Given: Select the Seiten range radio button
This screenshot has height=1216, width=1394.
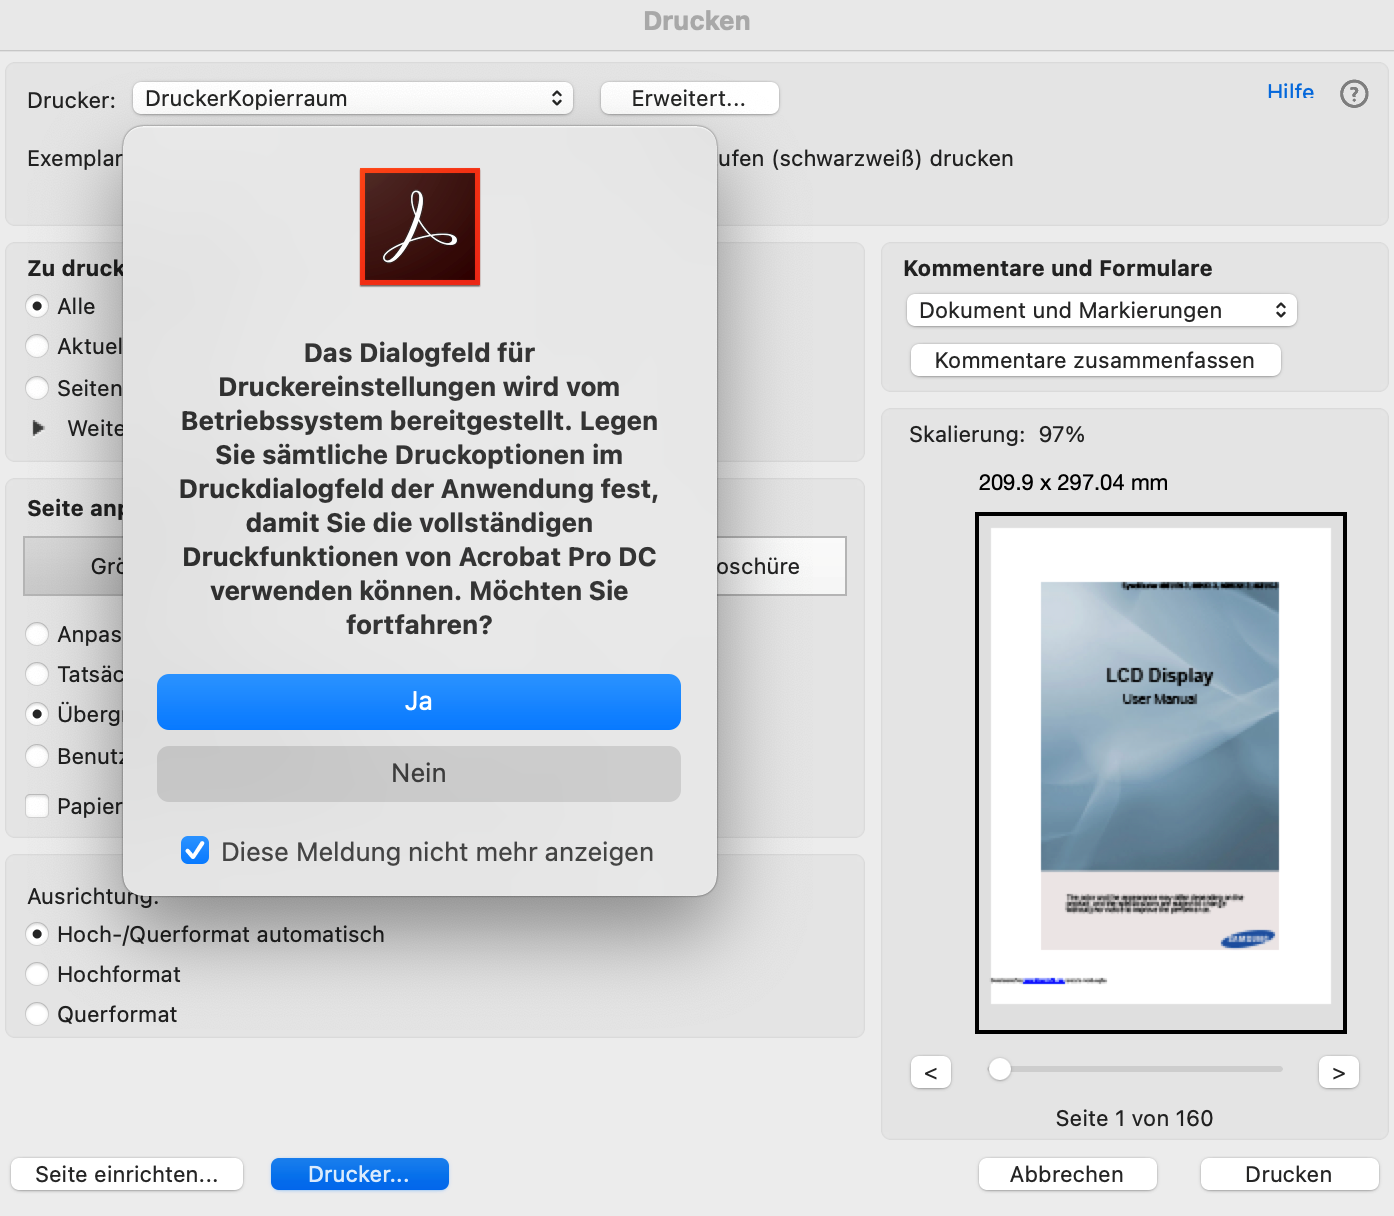Looking at the screenshot, I should click(37, 388).
